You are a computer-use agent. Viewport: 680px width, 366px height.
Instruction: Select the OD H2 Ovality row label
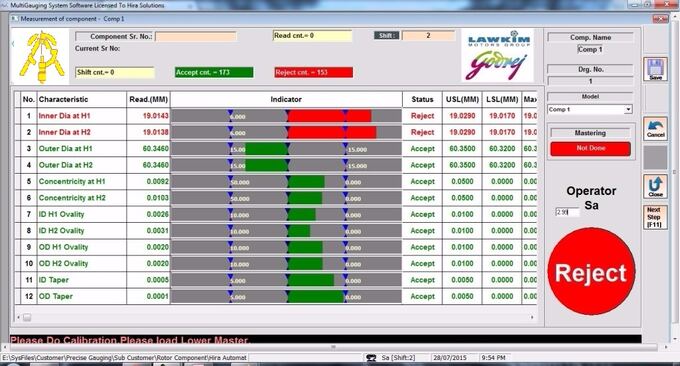63,264
